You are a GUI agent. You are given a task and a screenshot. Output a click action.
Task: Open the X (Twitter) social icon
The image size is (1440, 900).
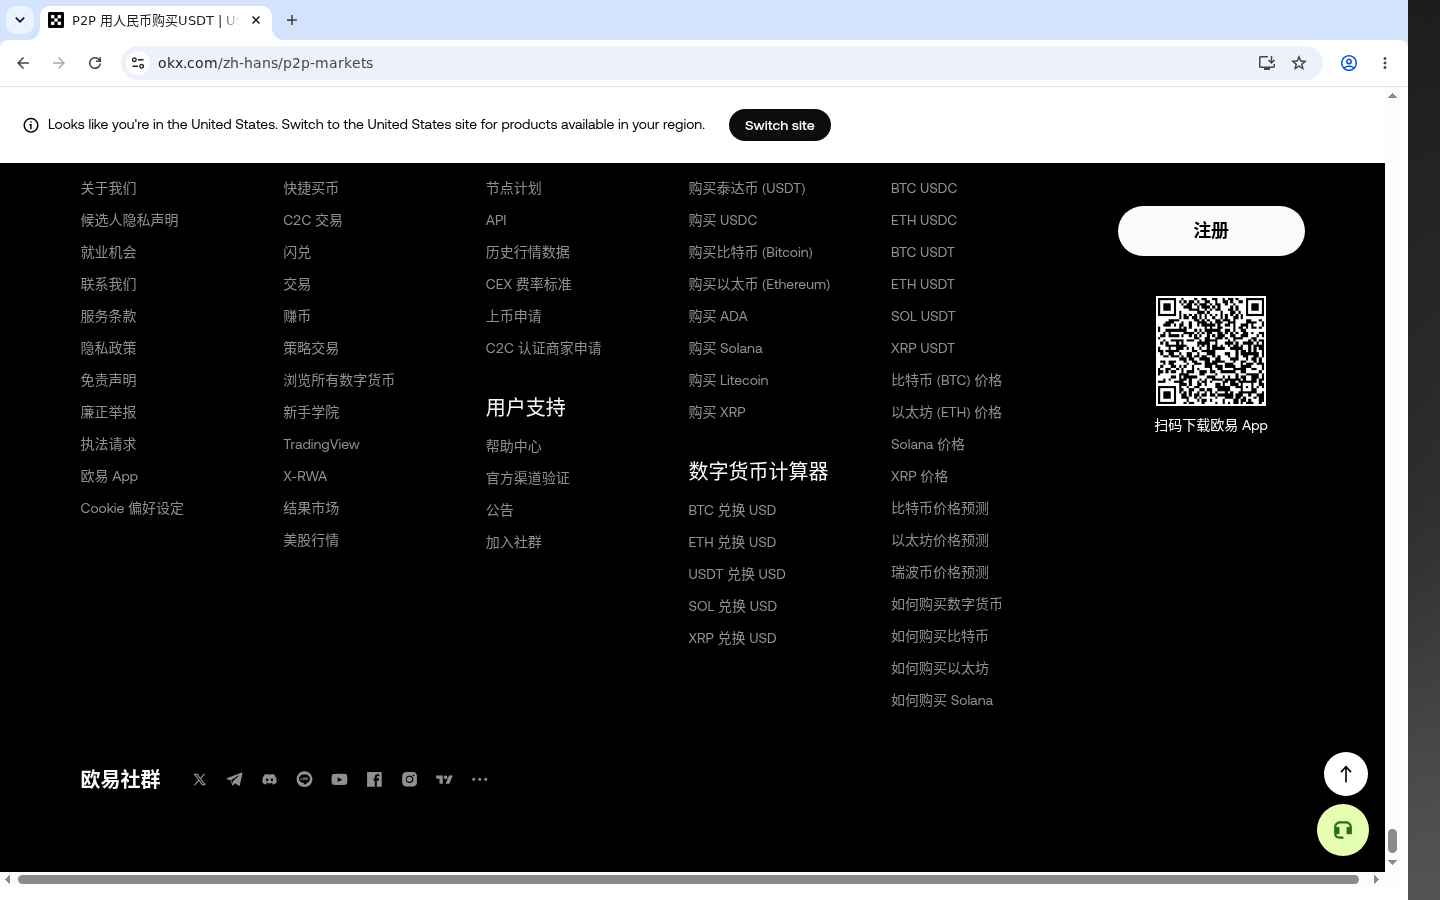[200, 779]
